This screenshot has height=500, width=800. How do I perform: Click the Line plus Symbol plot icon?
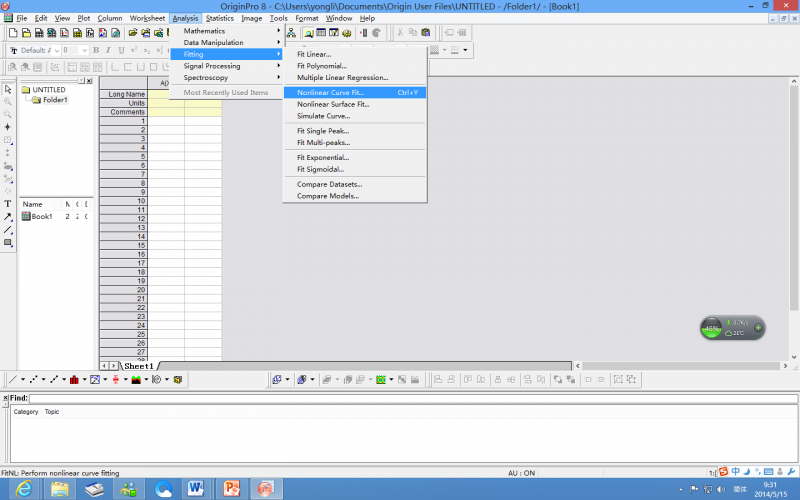click(x=54, y=380)
